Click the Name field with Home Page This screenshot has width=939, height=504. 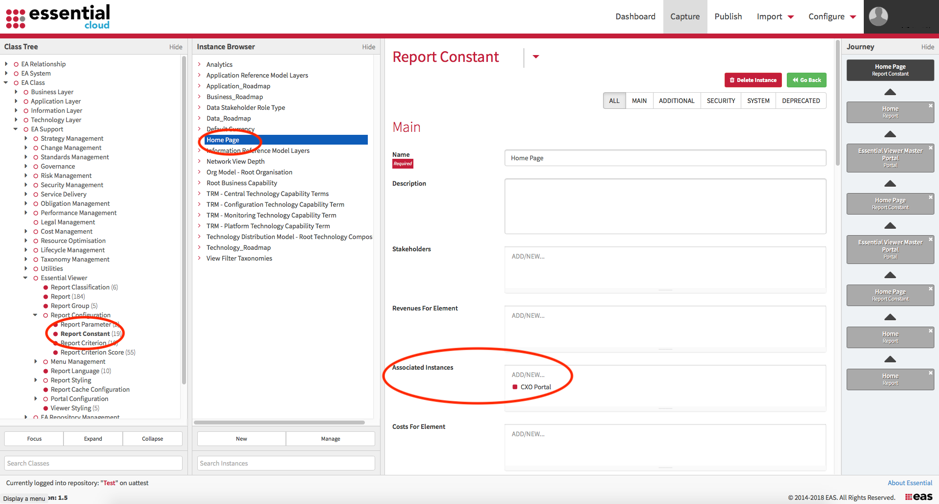[x=665, y=158]
